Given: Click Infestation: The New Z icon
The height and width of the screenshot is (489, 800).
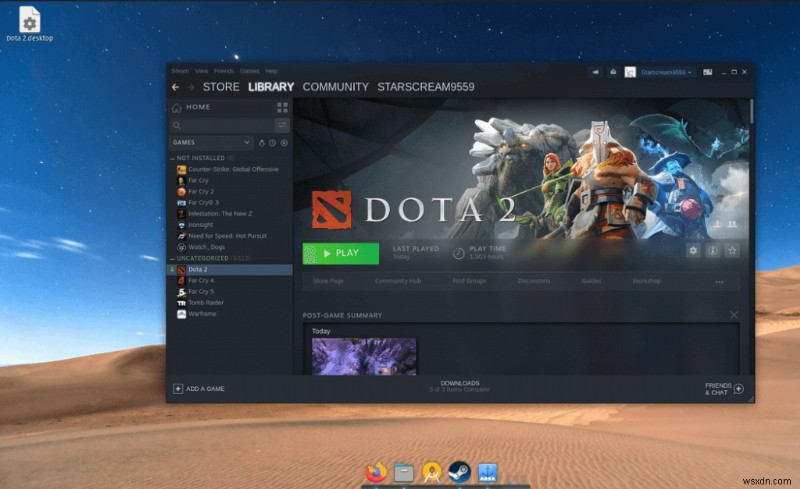Looking at the screenshot, I should coord(181,214).
